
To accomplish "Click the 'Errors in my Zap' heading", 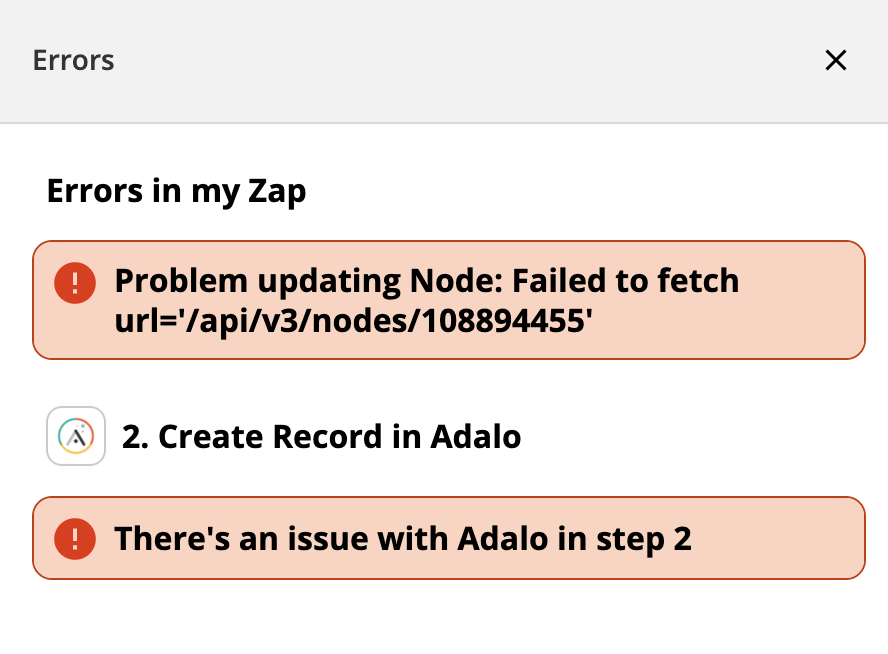I will tap(176, 191).
